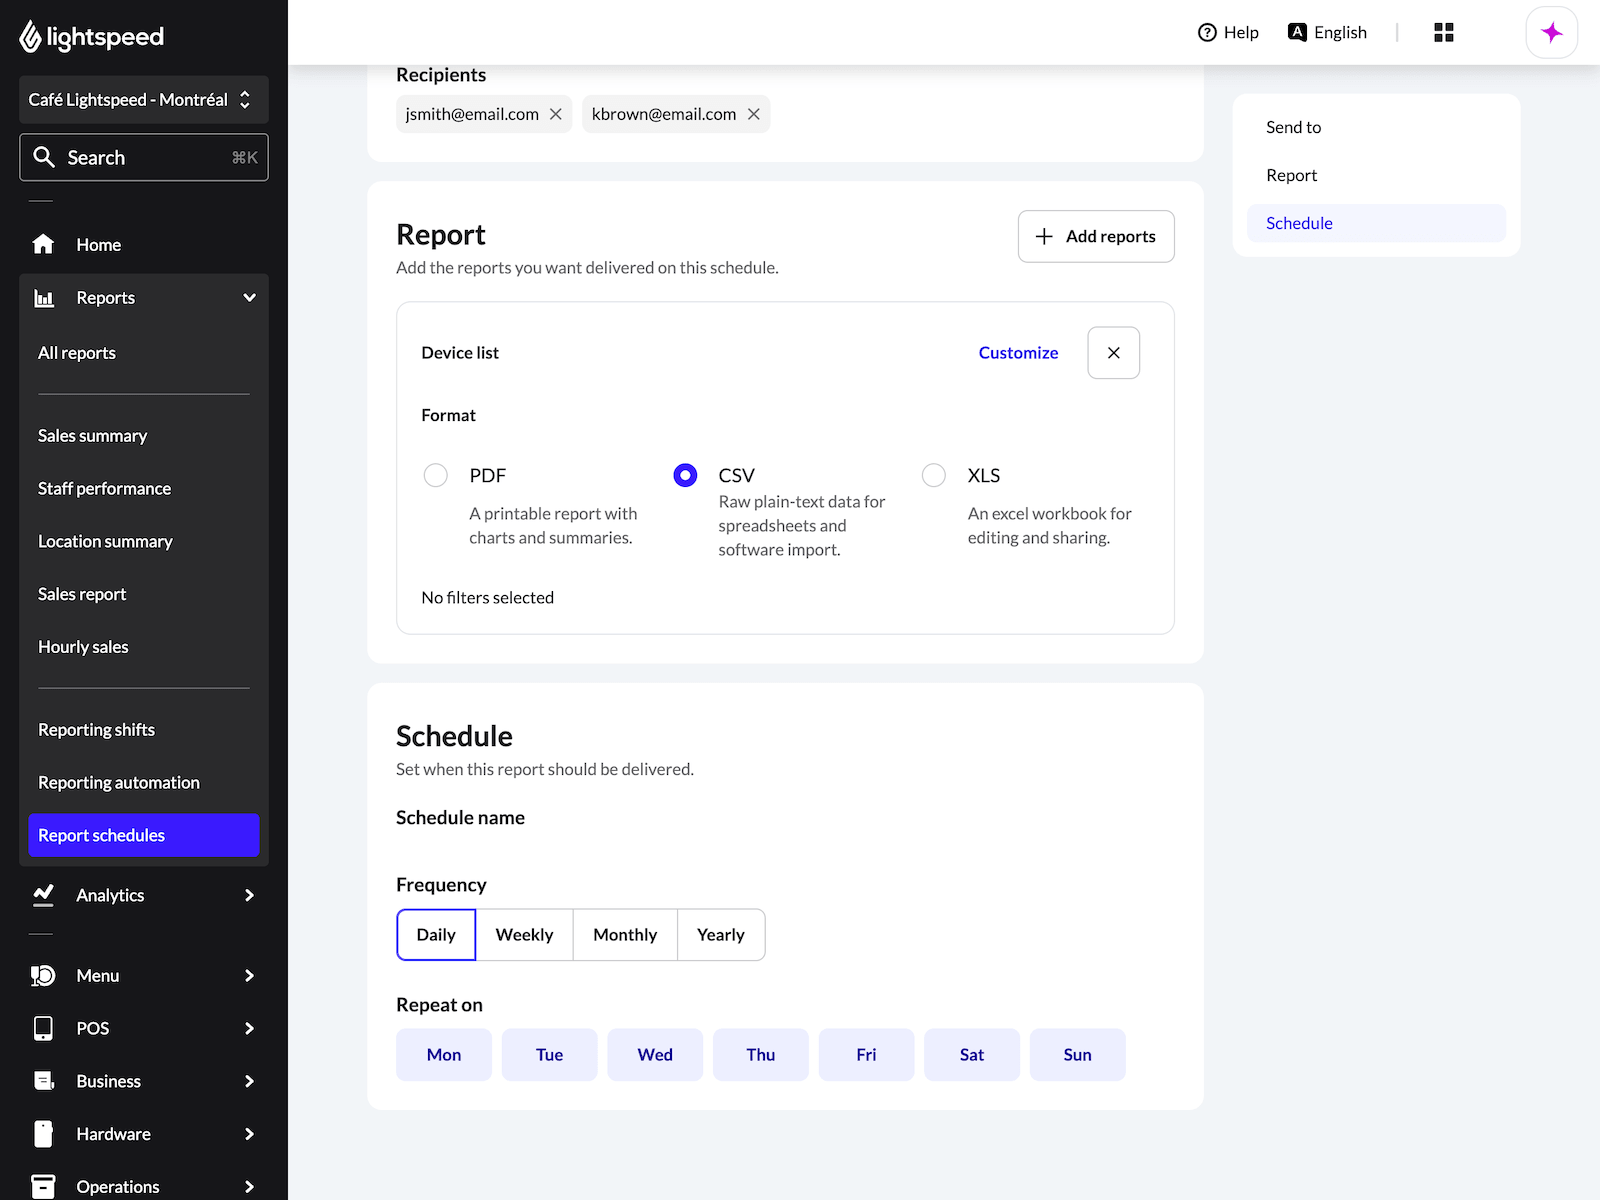Open Report schedules page
The width and height of the screenshot is (1600, 1200).
[x=144, y=835]
